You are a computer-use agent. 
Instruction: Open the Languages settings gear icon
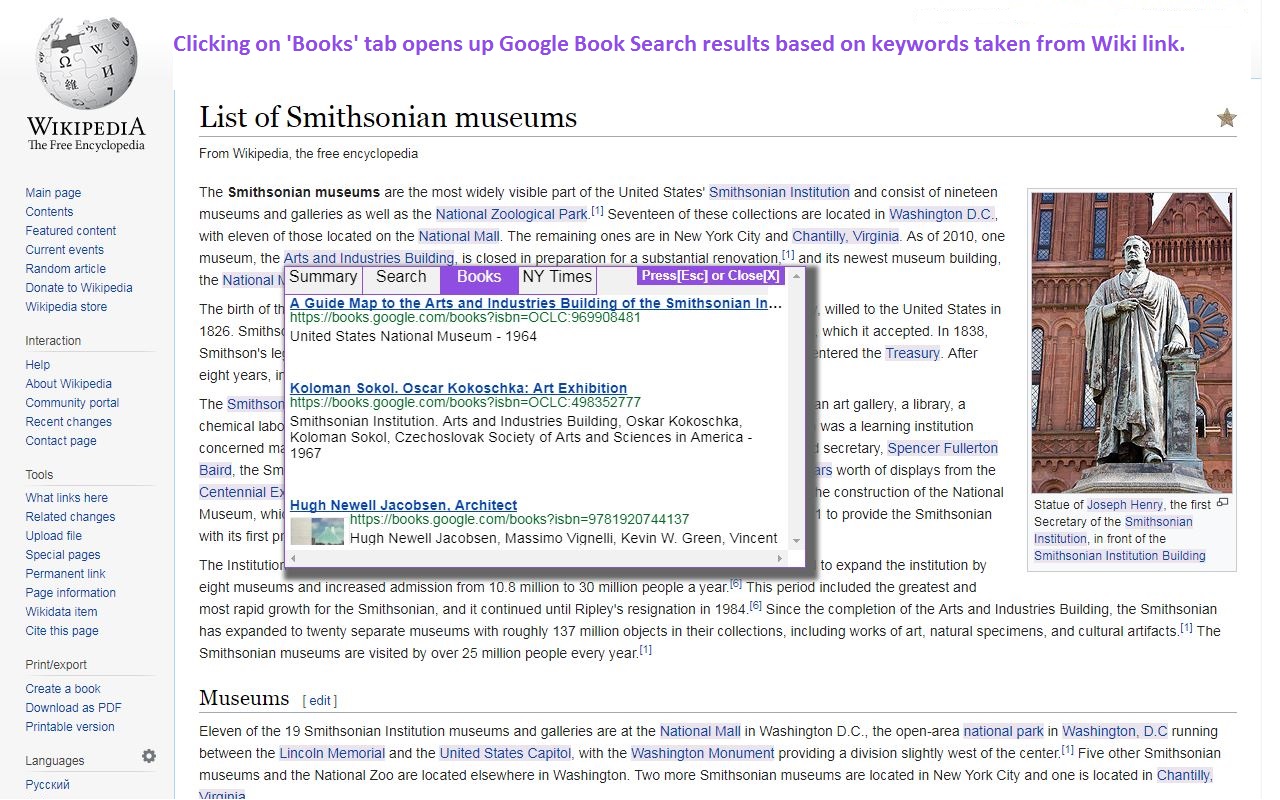[x=149, y=756]
